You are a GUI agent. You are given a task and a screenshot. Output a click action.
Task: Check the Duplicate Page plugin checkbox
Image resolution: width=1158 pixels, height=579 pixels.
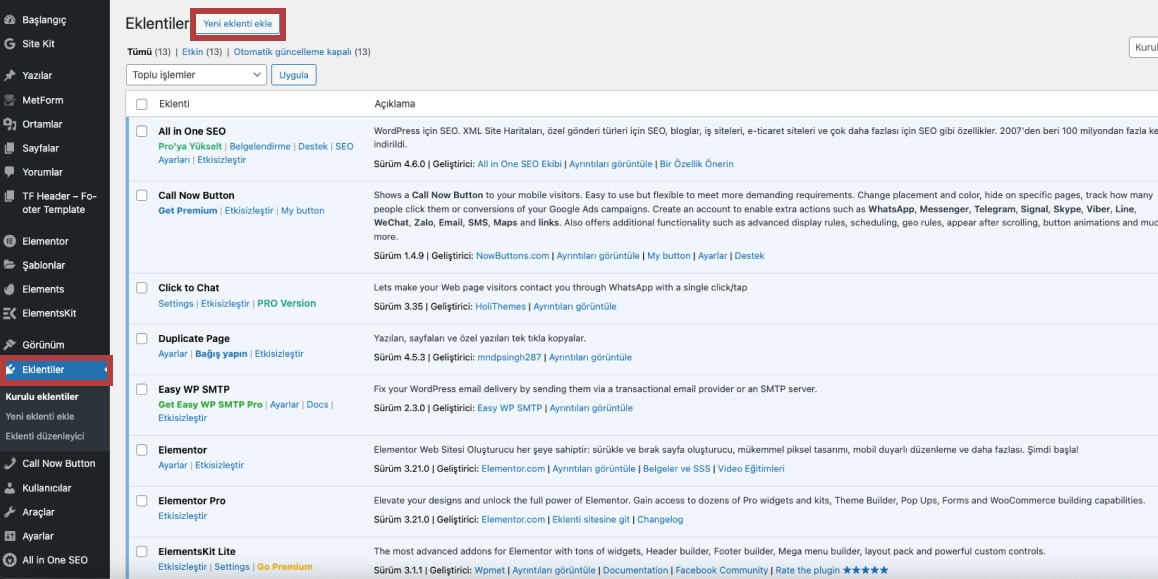[x=142, y=338]
